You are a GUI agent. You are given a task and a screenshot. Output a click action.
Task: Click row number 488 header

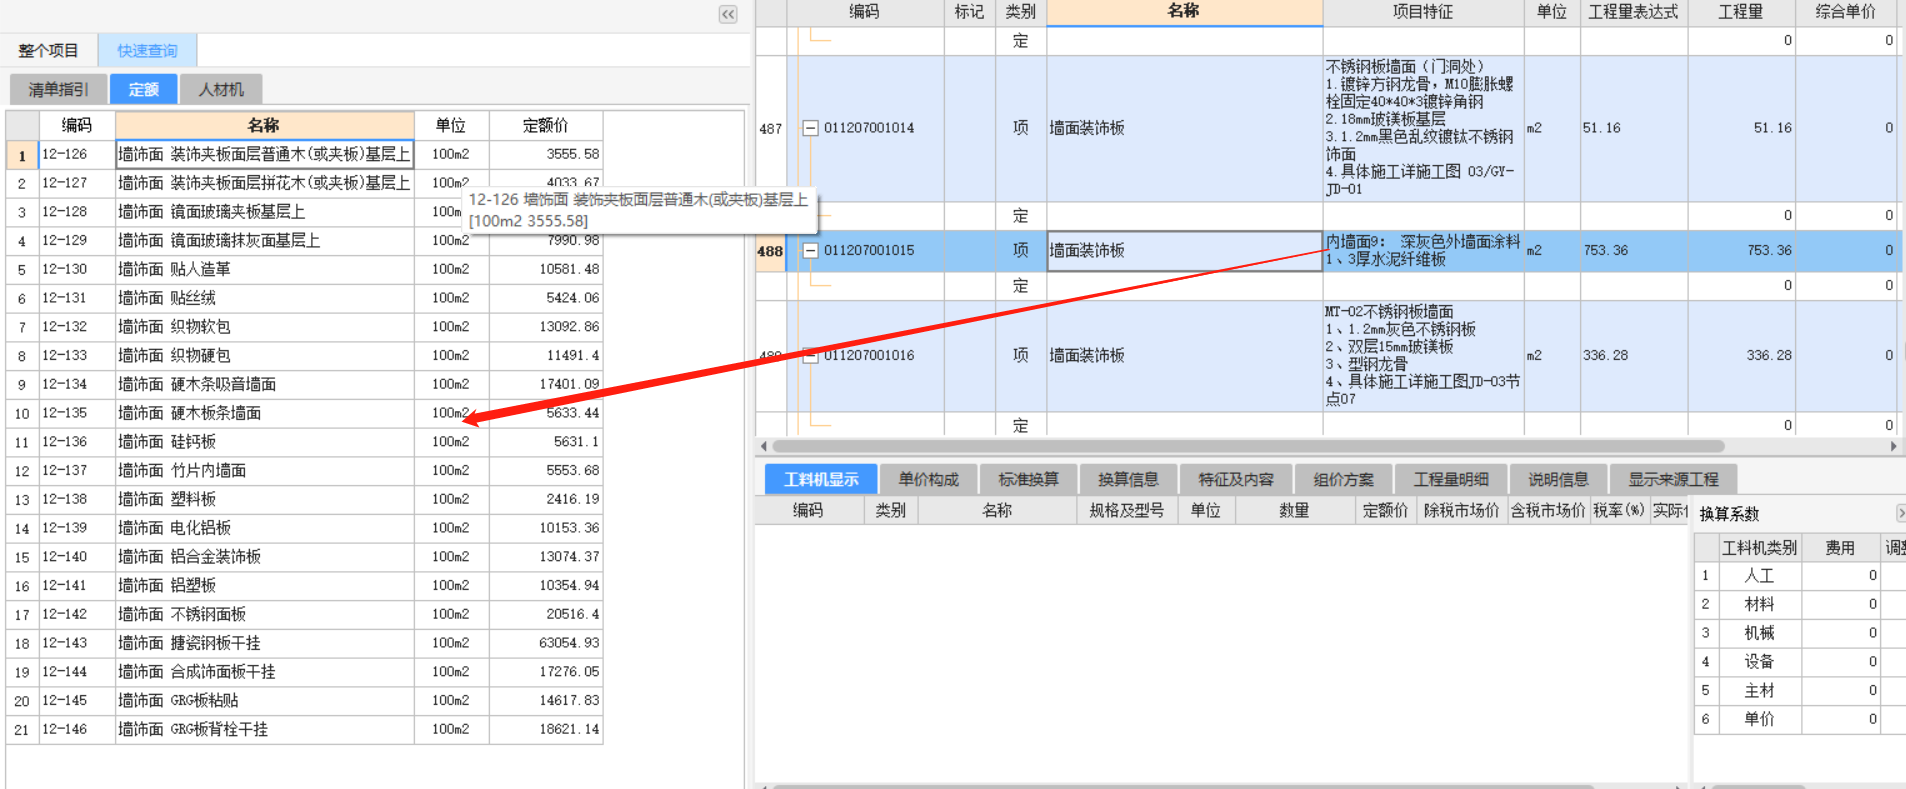pyautogui.click(x=770, y=251)
